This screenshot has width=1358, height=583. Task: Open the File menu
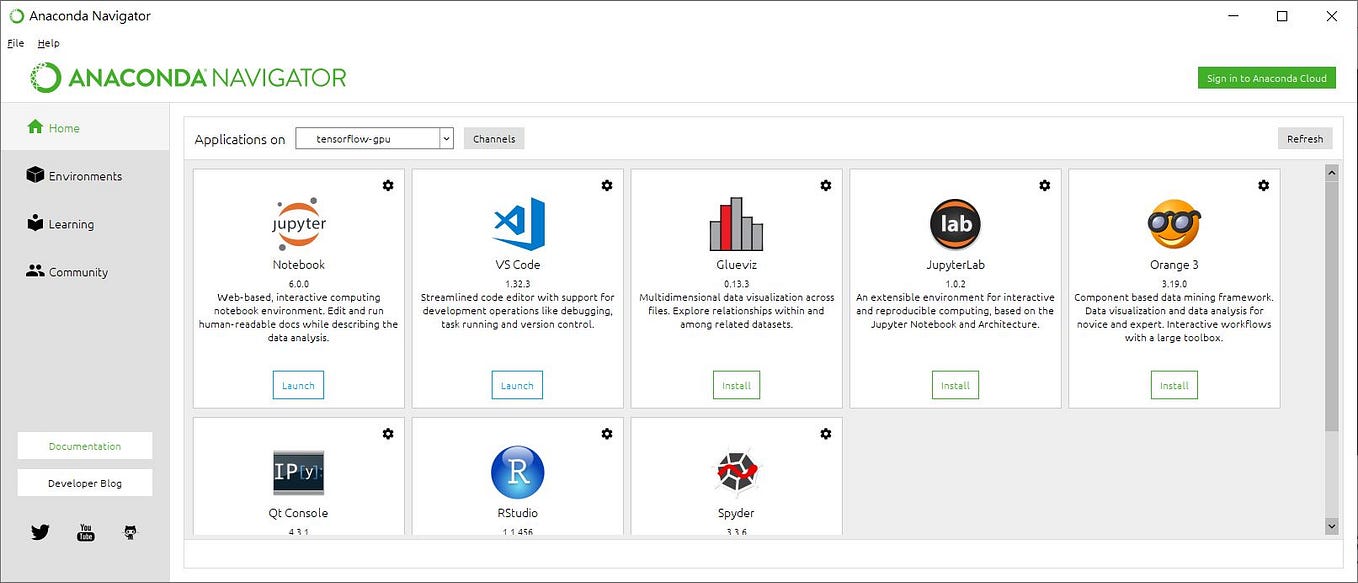click(x=15, y=43)
